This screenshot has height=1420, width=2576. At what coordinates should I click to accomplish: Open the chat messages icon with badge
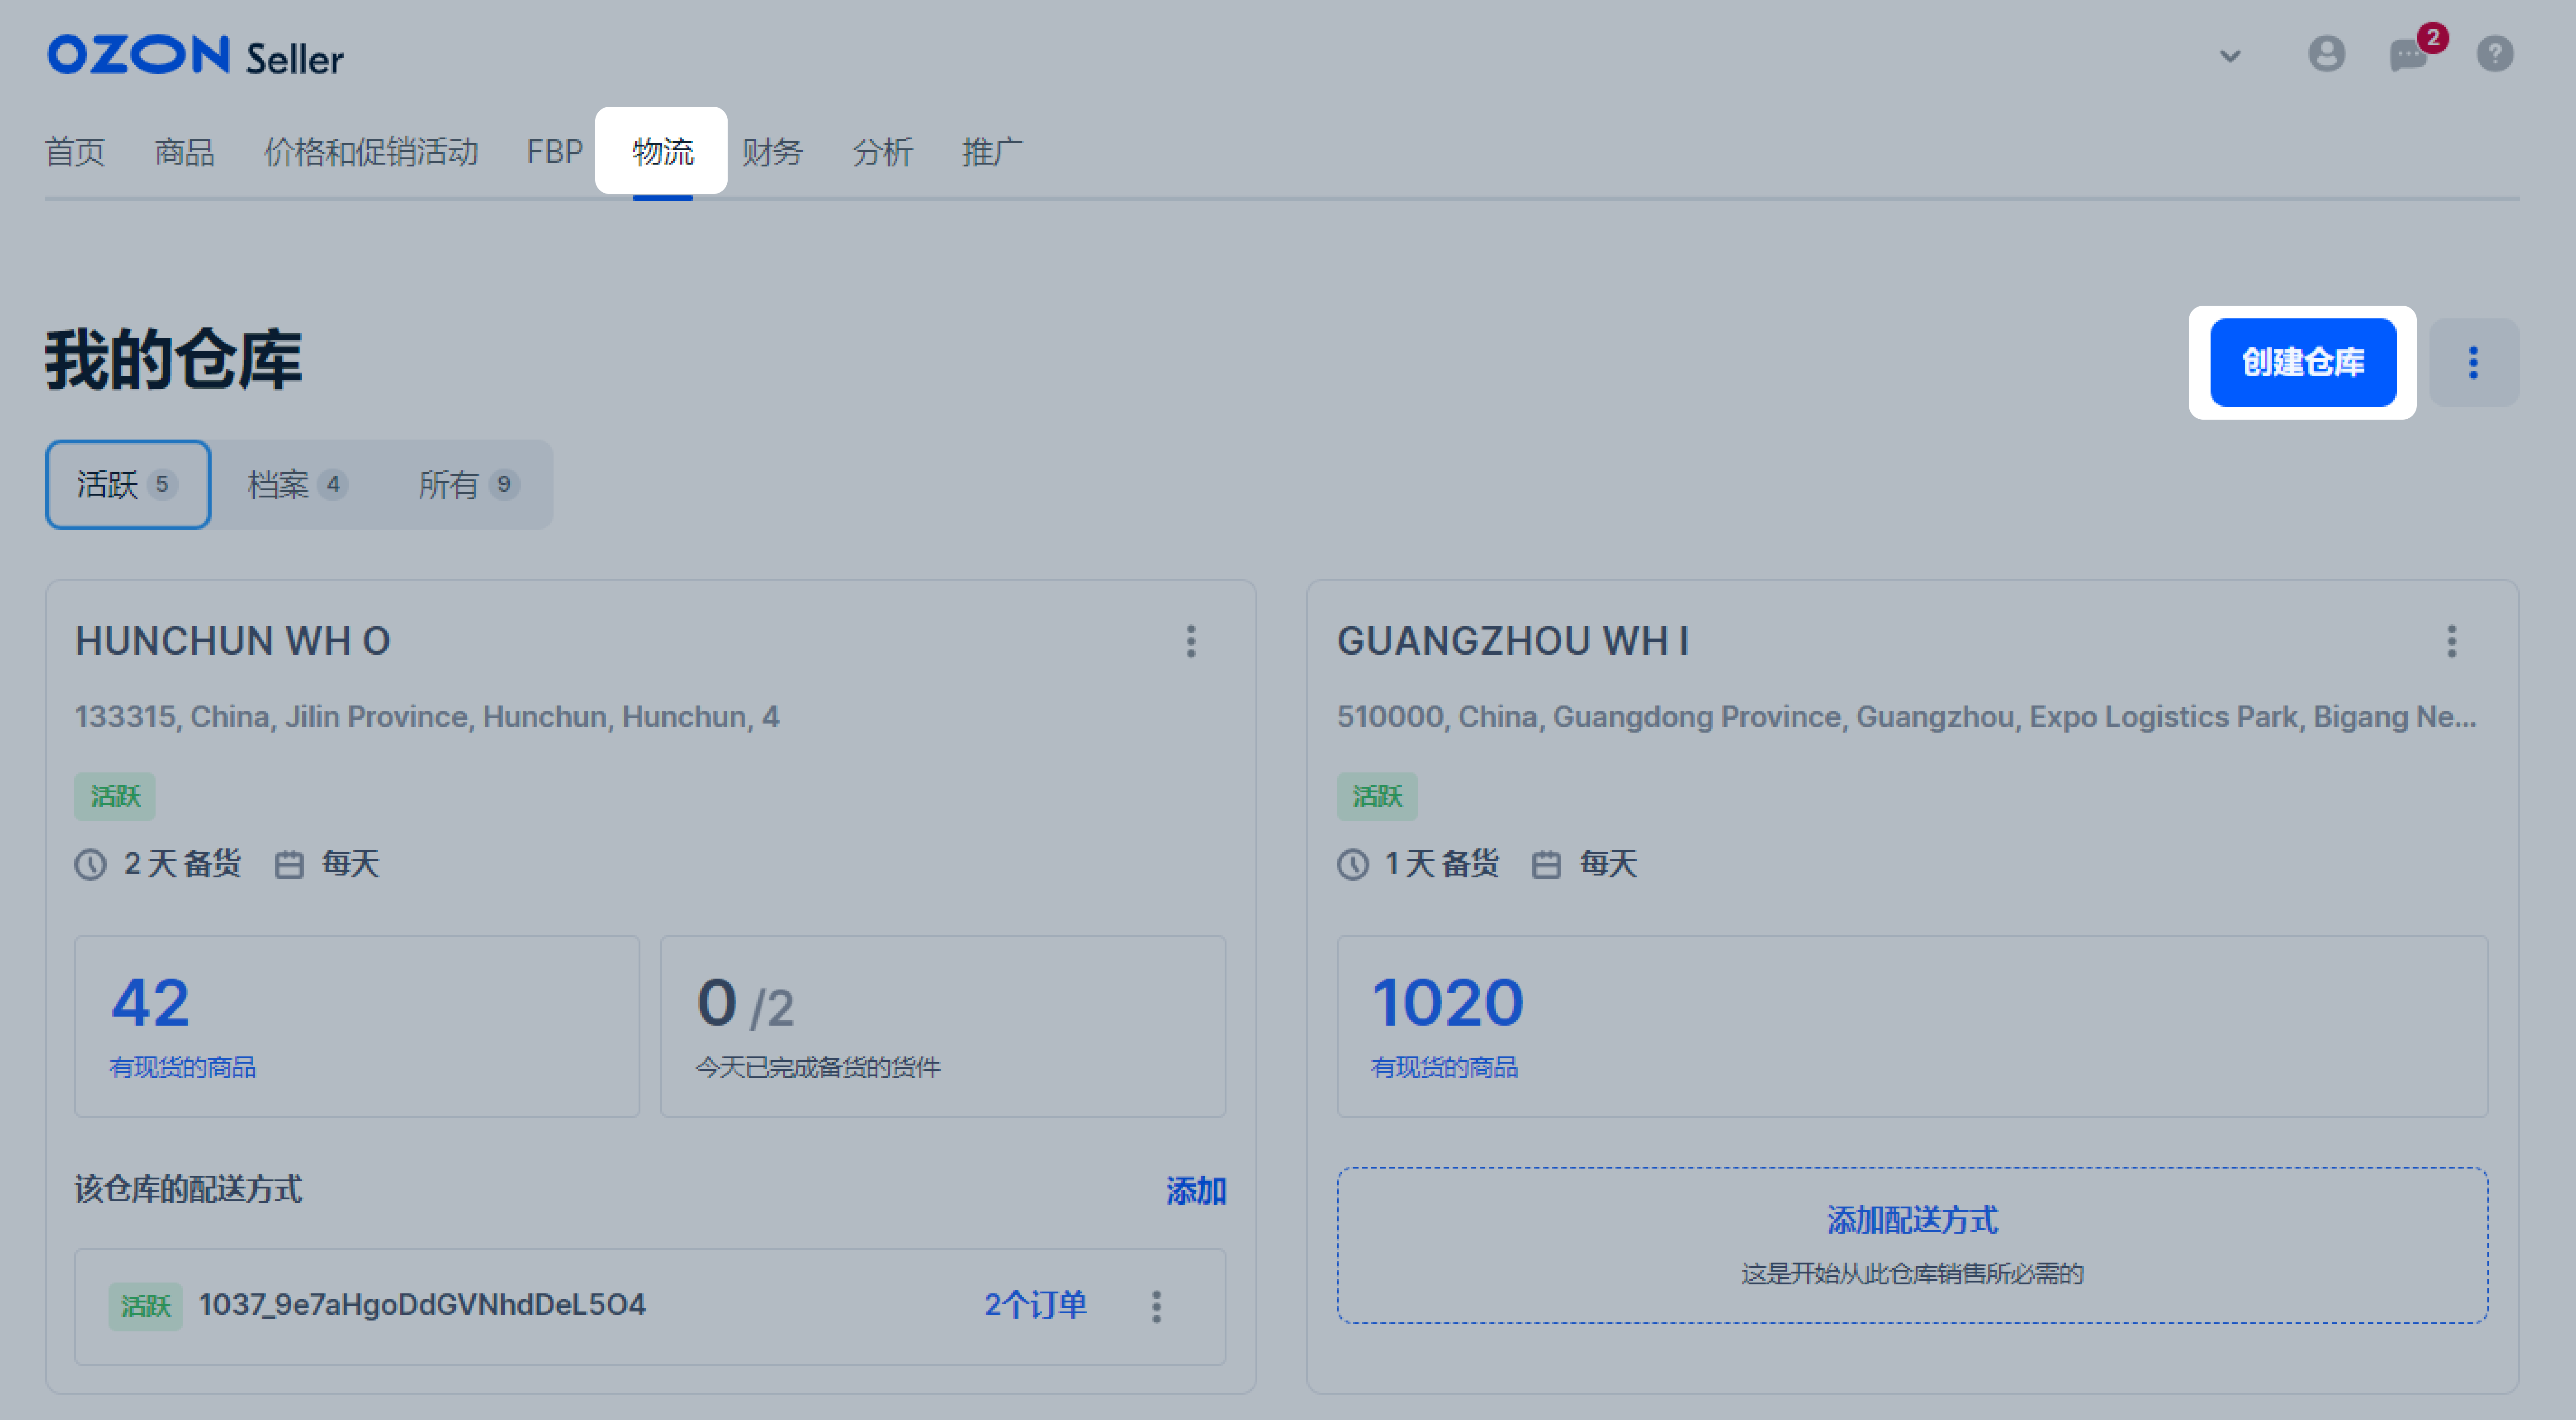(2408, 54)
